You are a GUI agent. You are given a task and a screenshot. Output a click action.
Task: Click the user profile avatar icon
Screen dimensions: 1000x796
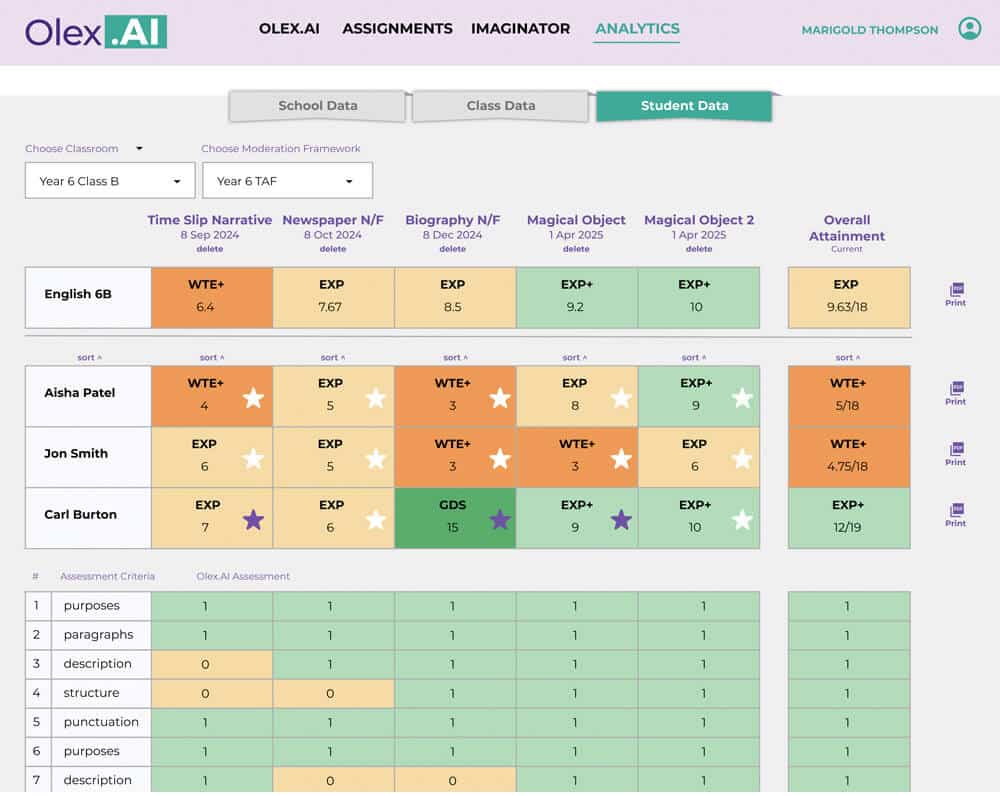pyautogui.click(x=969, y=29)
